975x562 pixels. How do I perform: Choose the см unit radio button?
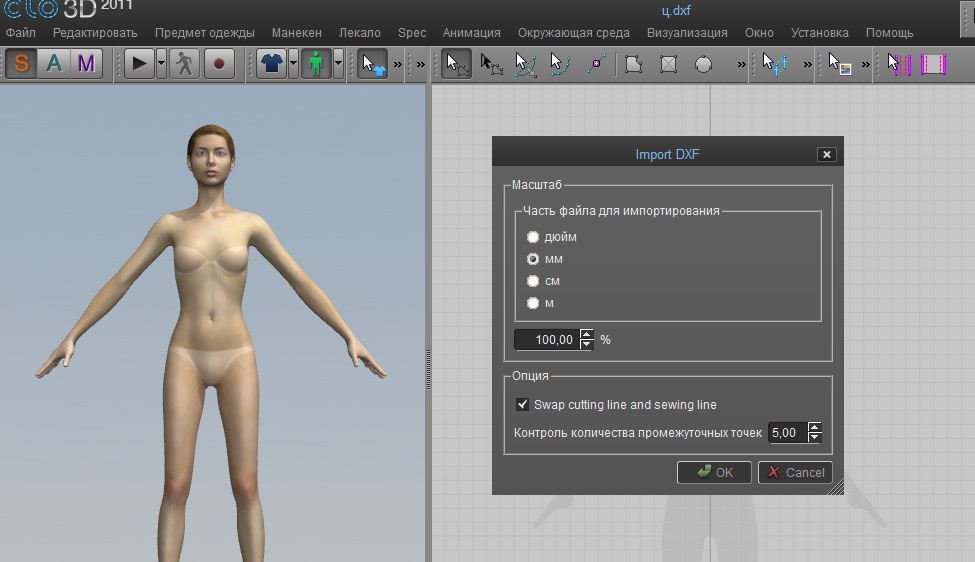pyautogui.click(x=533, y=281)
